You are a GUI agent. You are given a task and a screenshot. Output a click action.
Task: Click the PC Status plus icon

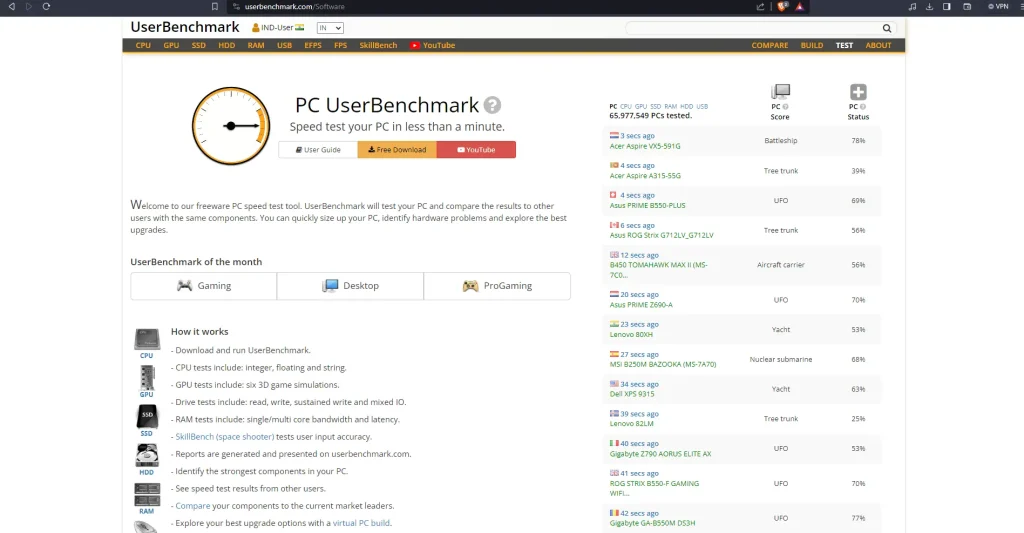858,92
